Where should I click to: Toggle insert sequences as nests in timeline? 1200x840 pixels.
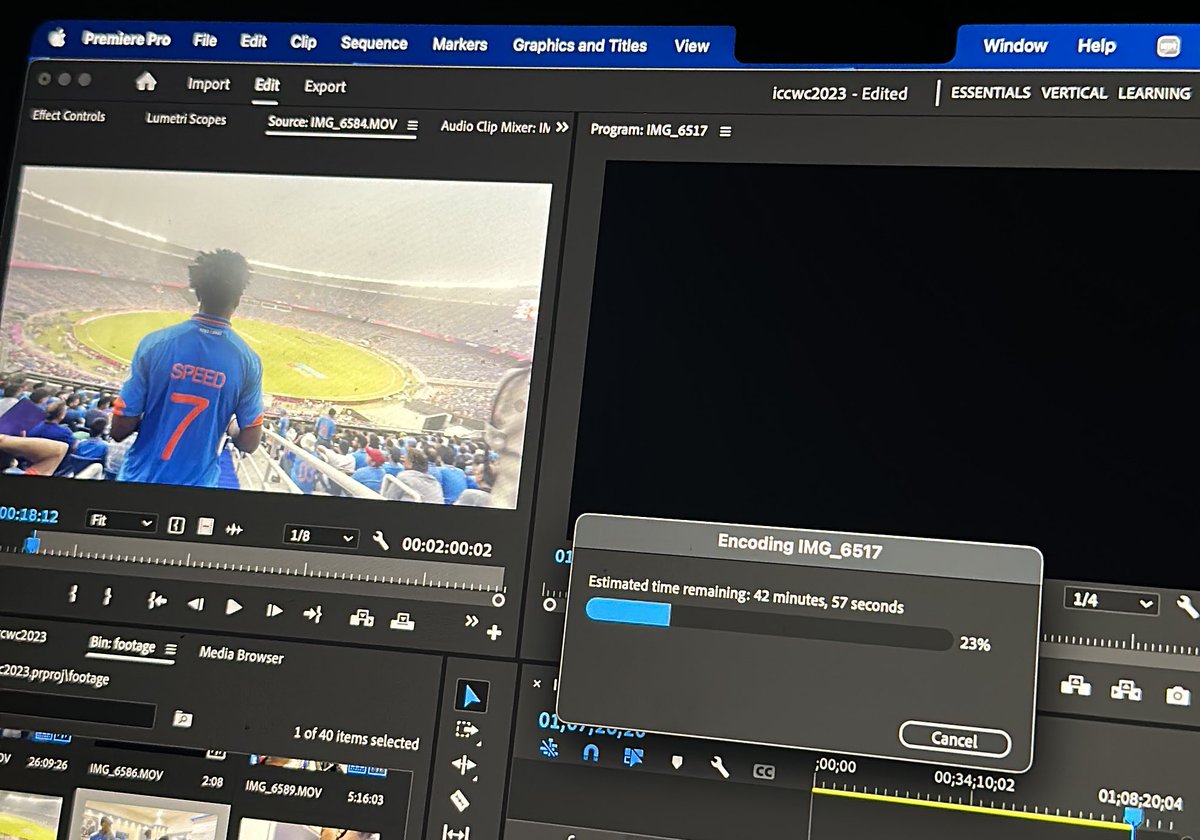pos(548,749)
